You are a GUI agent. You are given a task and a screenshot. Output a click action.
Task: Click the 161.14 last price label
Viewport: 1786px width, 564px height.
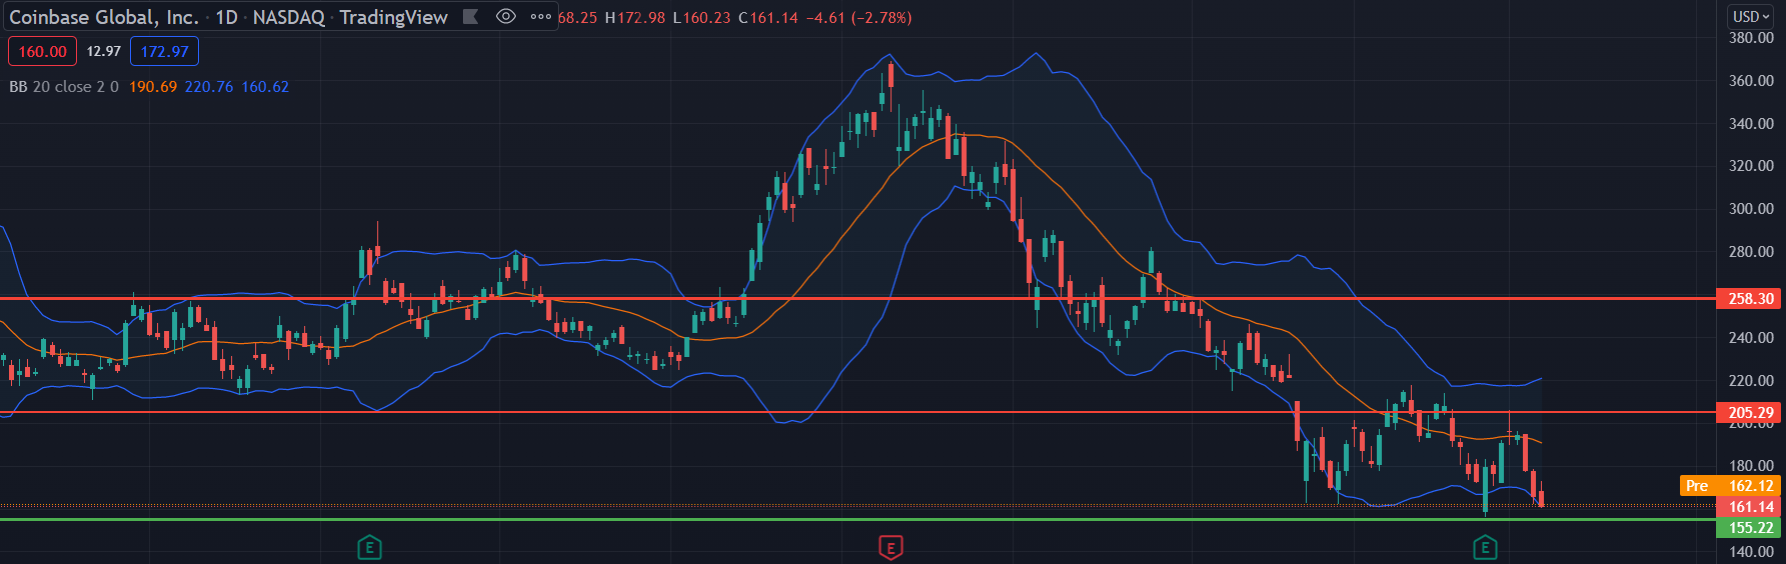click(1750, 507)
